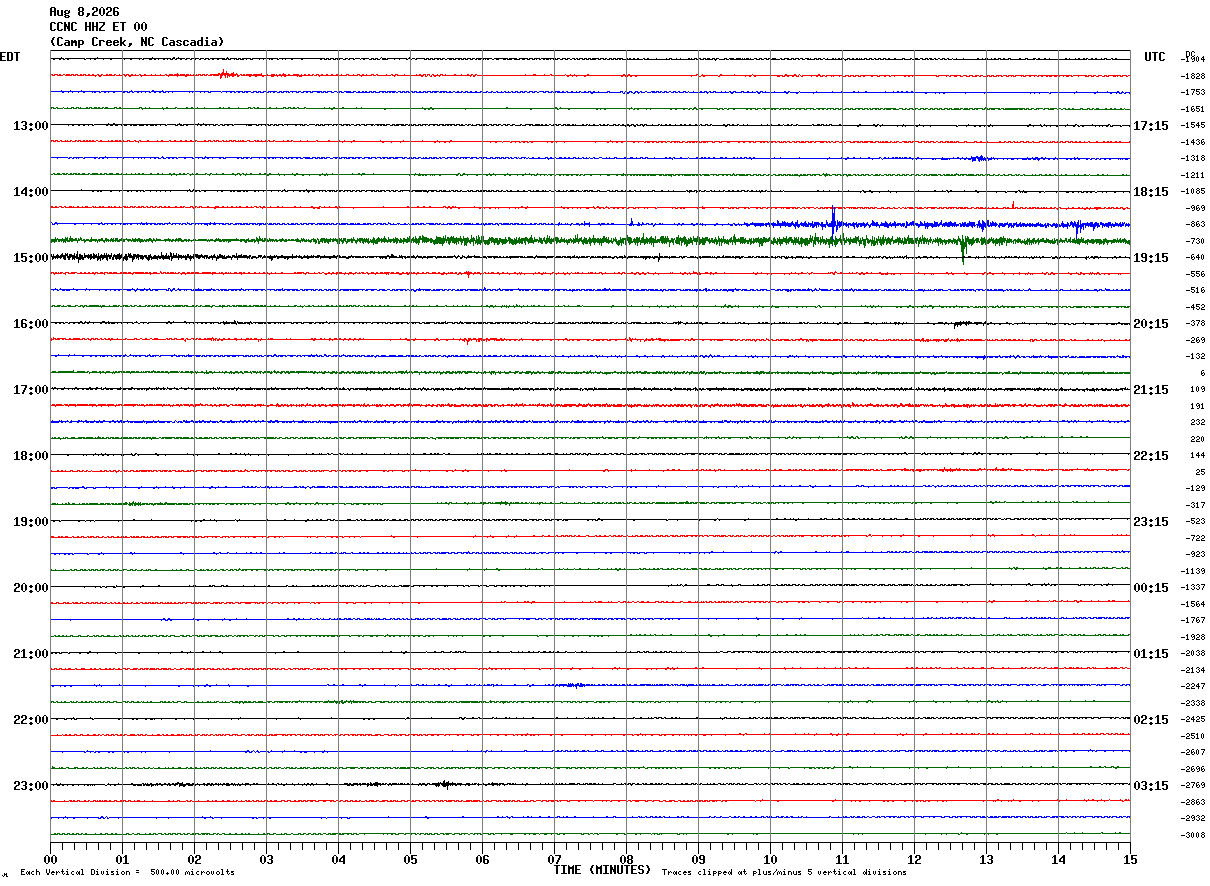Click the station title Camp Creek, NC Cascadia

click(137, 42)
